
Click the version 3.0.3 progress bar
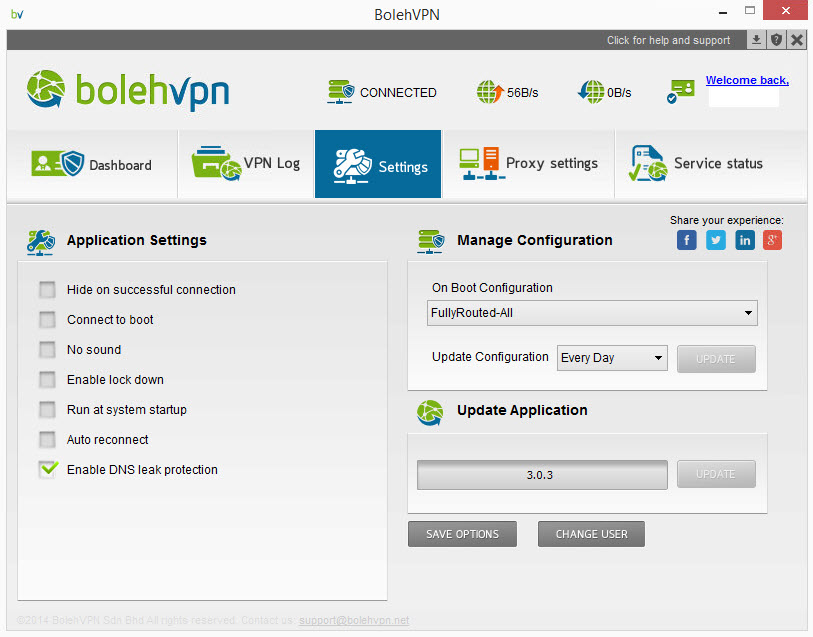click(542, 475)
